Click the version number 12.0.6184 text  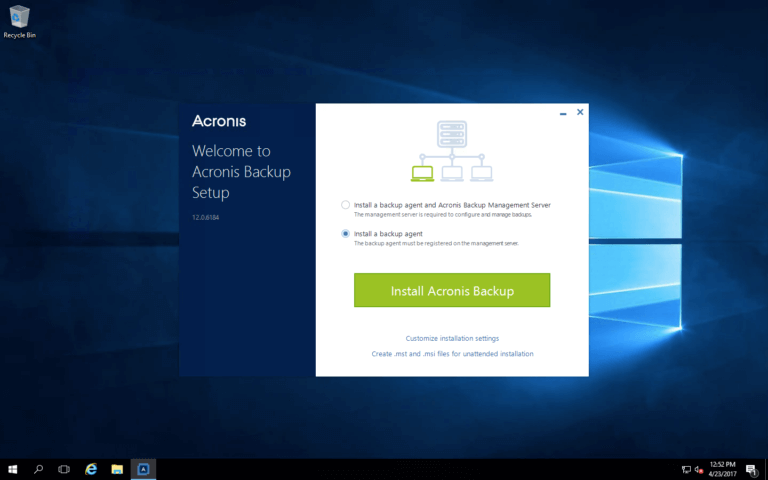coord(205,217)
